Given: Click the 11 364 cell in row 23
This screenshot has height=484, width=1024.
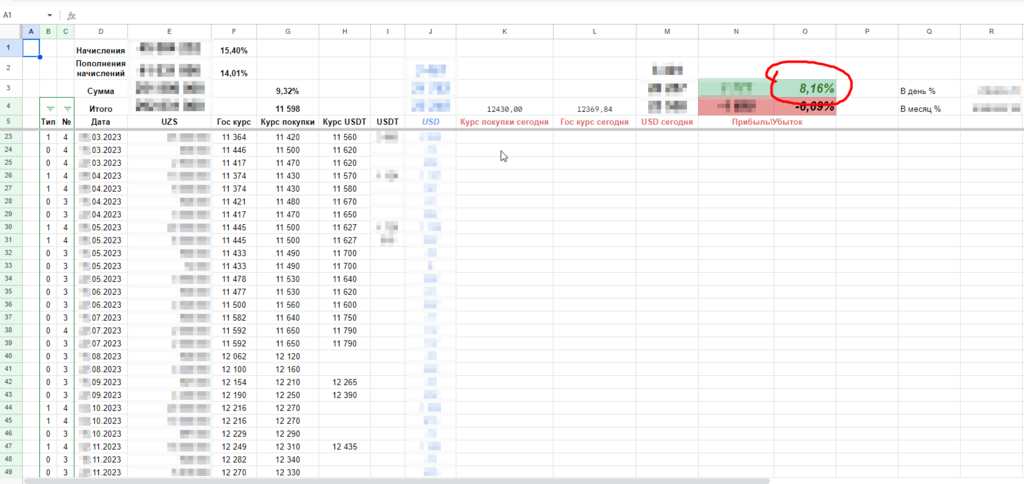Looking at the screenshot, I should [x=234, y=137].
